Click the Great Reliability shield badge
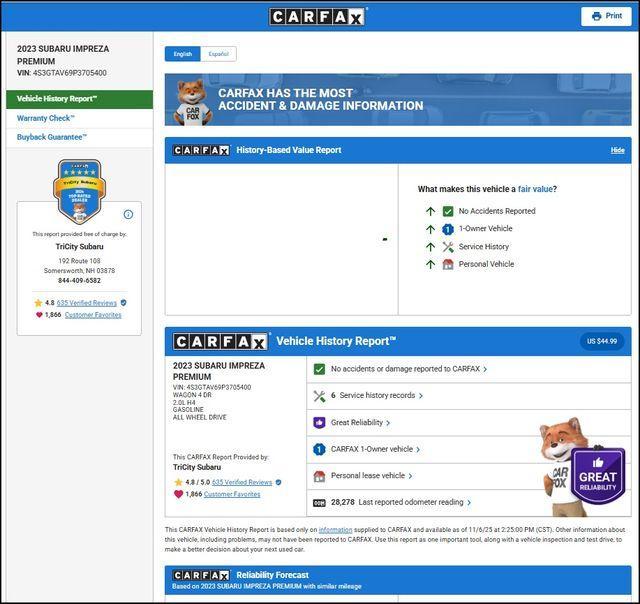This screenshot has height=604, width=640. 598,474
